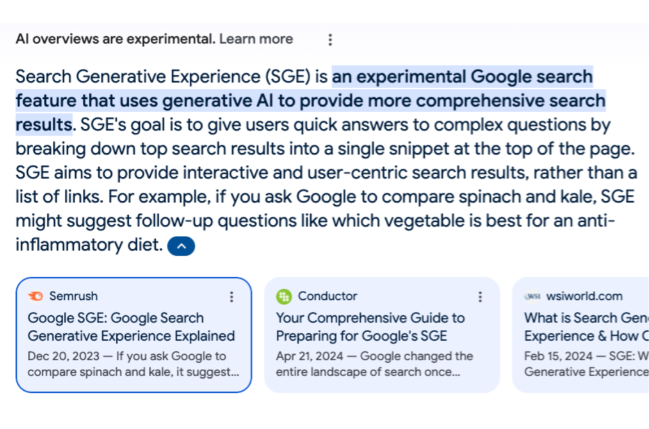The image size is (649, 429).
Task: Open the 'What is Search Gen...' article title
Action: pos(587,327)
